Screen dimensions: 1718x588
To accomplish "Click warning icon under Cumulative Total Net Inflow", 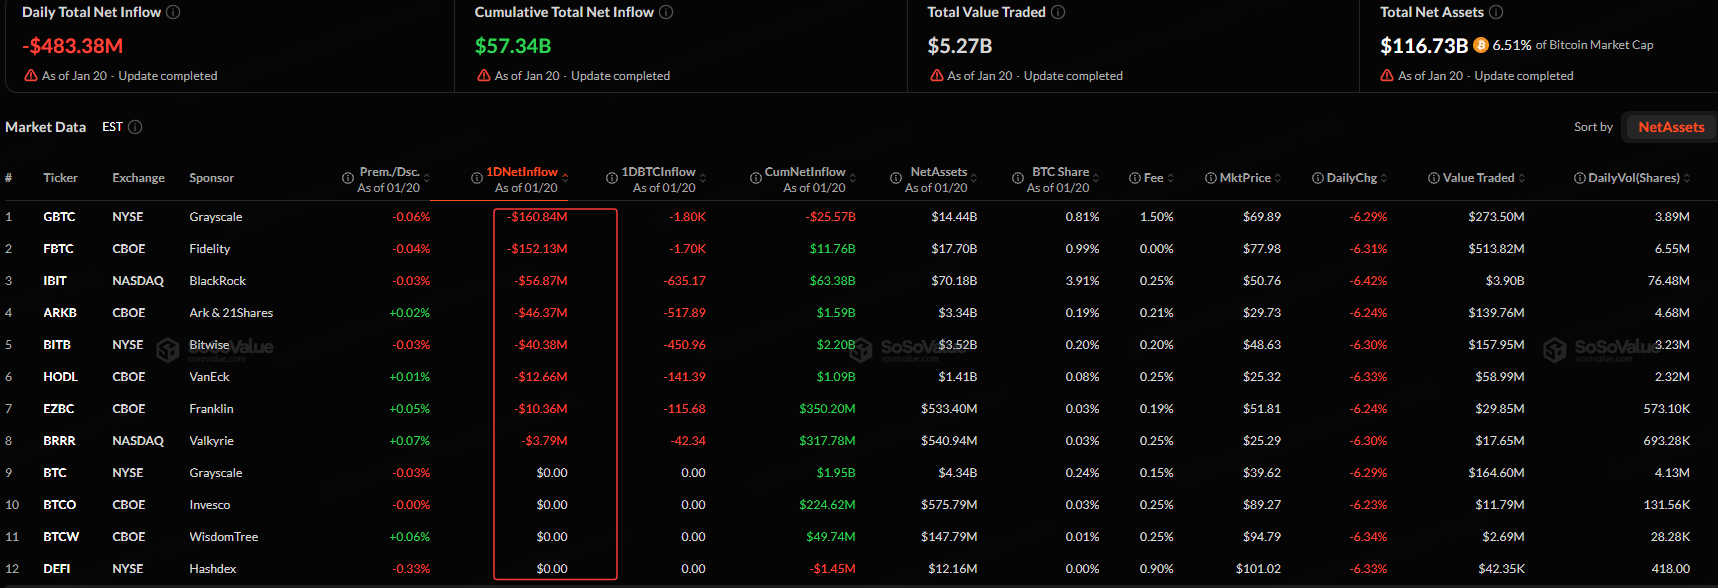I will point(484,76).
